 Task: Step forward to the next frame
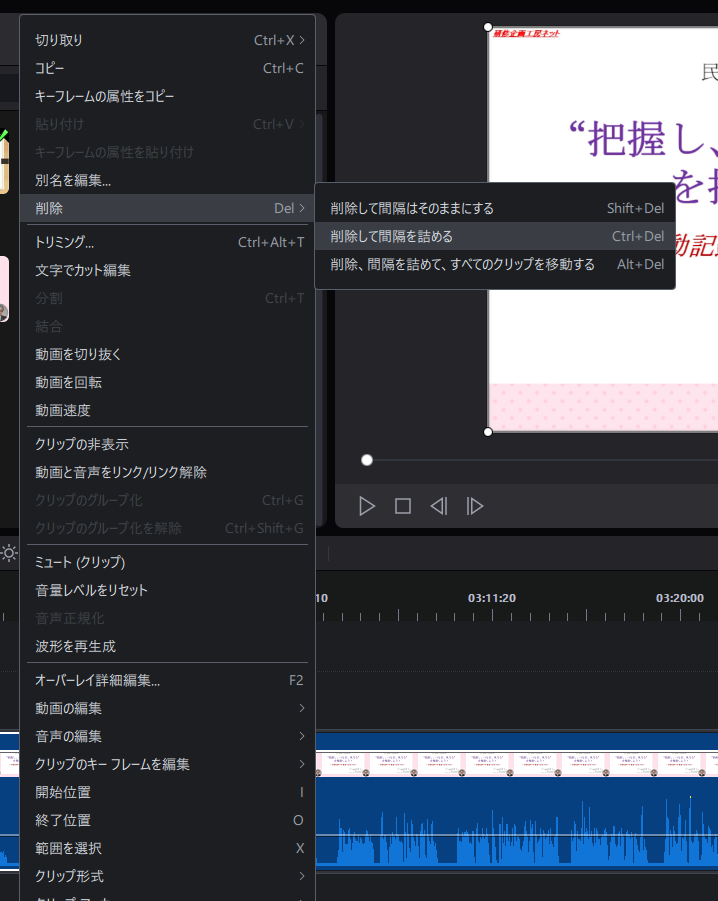[x=475, y=506]
